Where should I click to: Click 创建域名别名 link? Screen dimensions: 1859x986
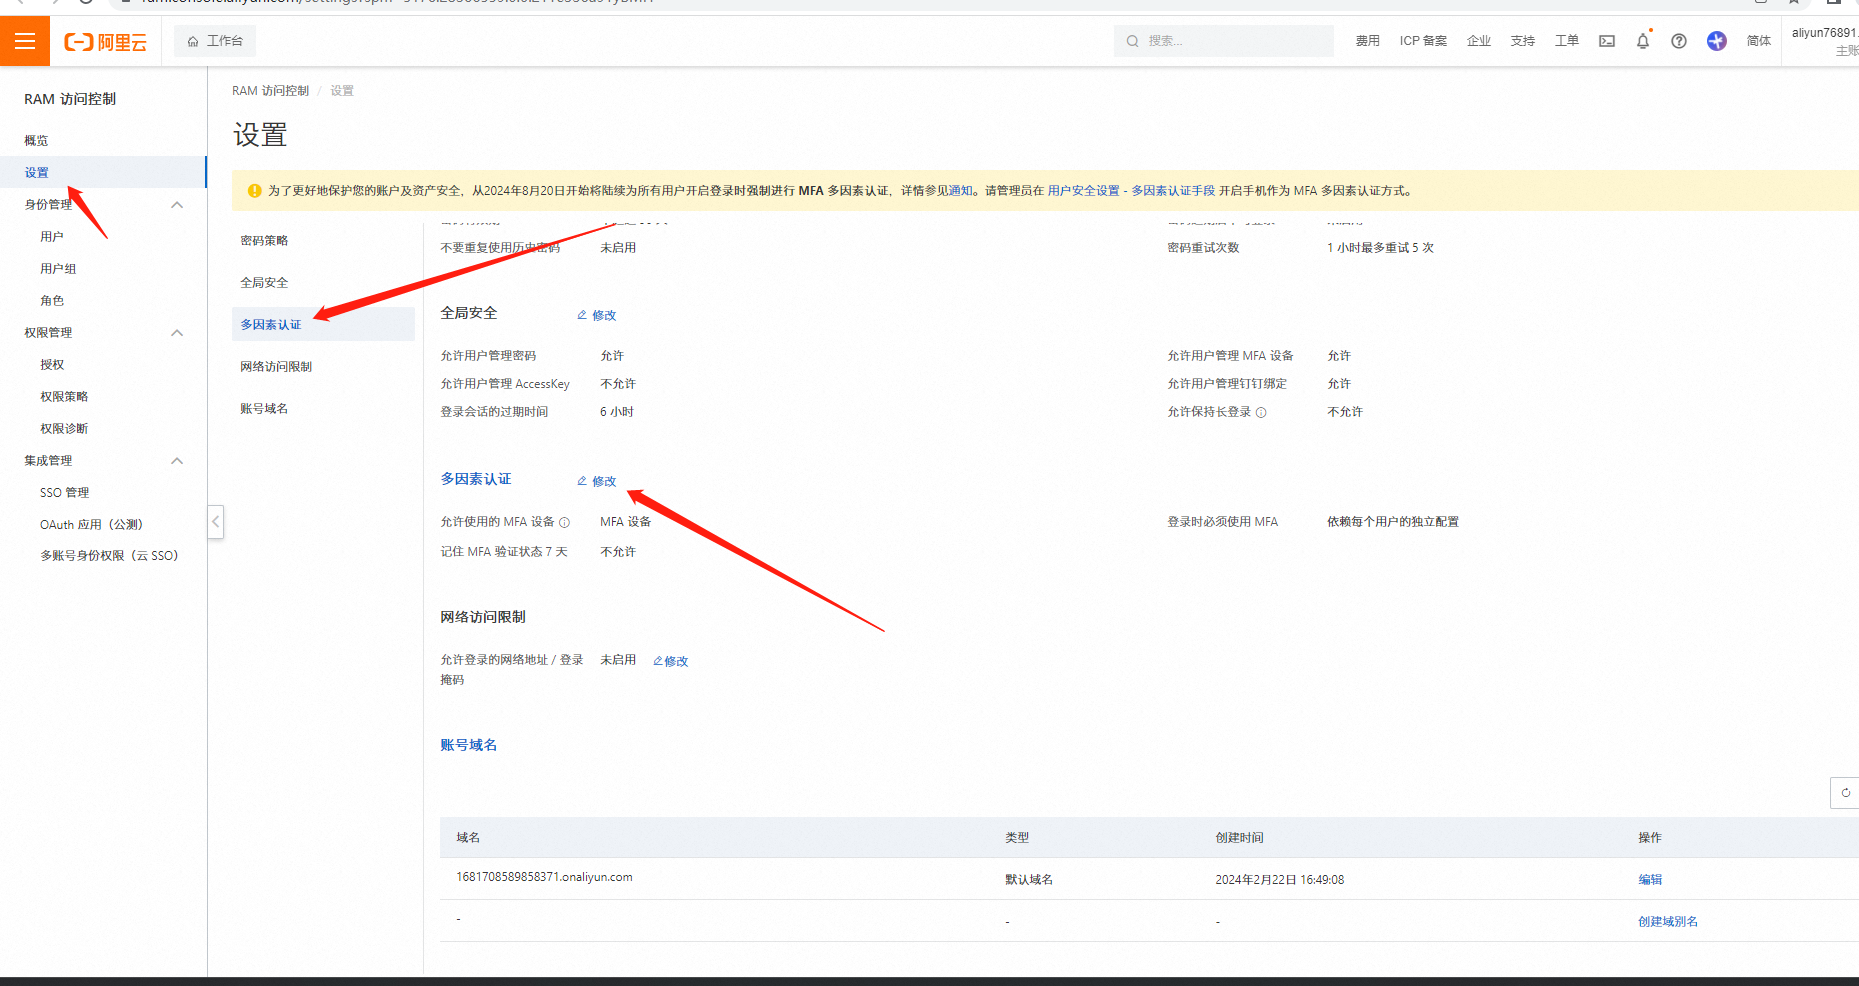pyautogui.click(x=1668, y=922)
